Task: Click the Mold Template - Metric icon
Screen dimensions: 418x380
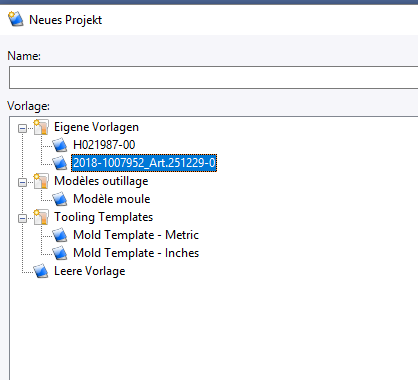Action: coord(60,235)
